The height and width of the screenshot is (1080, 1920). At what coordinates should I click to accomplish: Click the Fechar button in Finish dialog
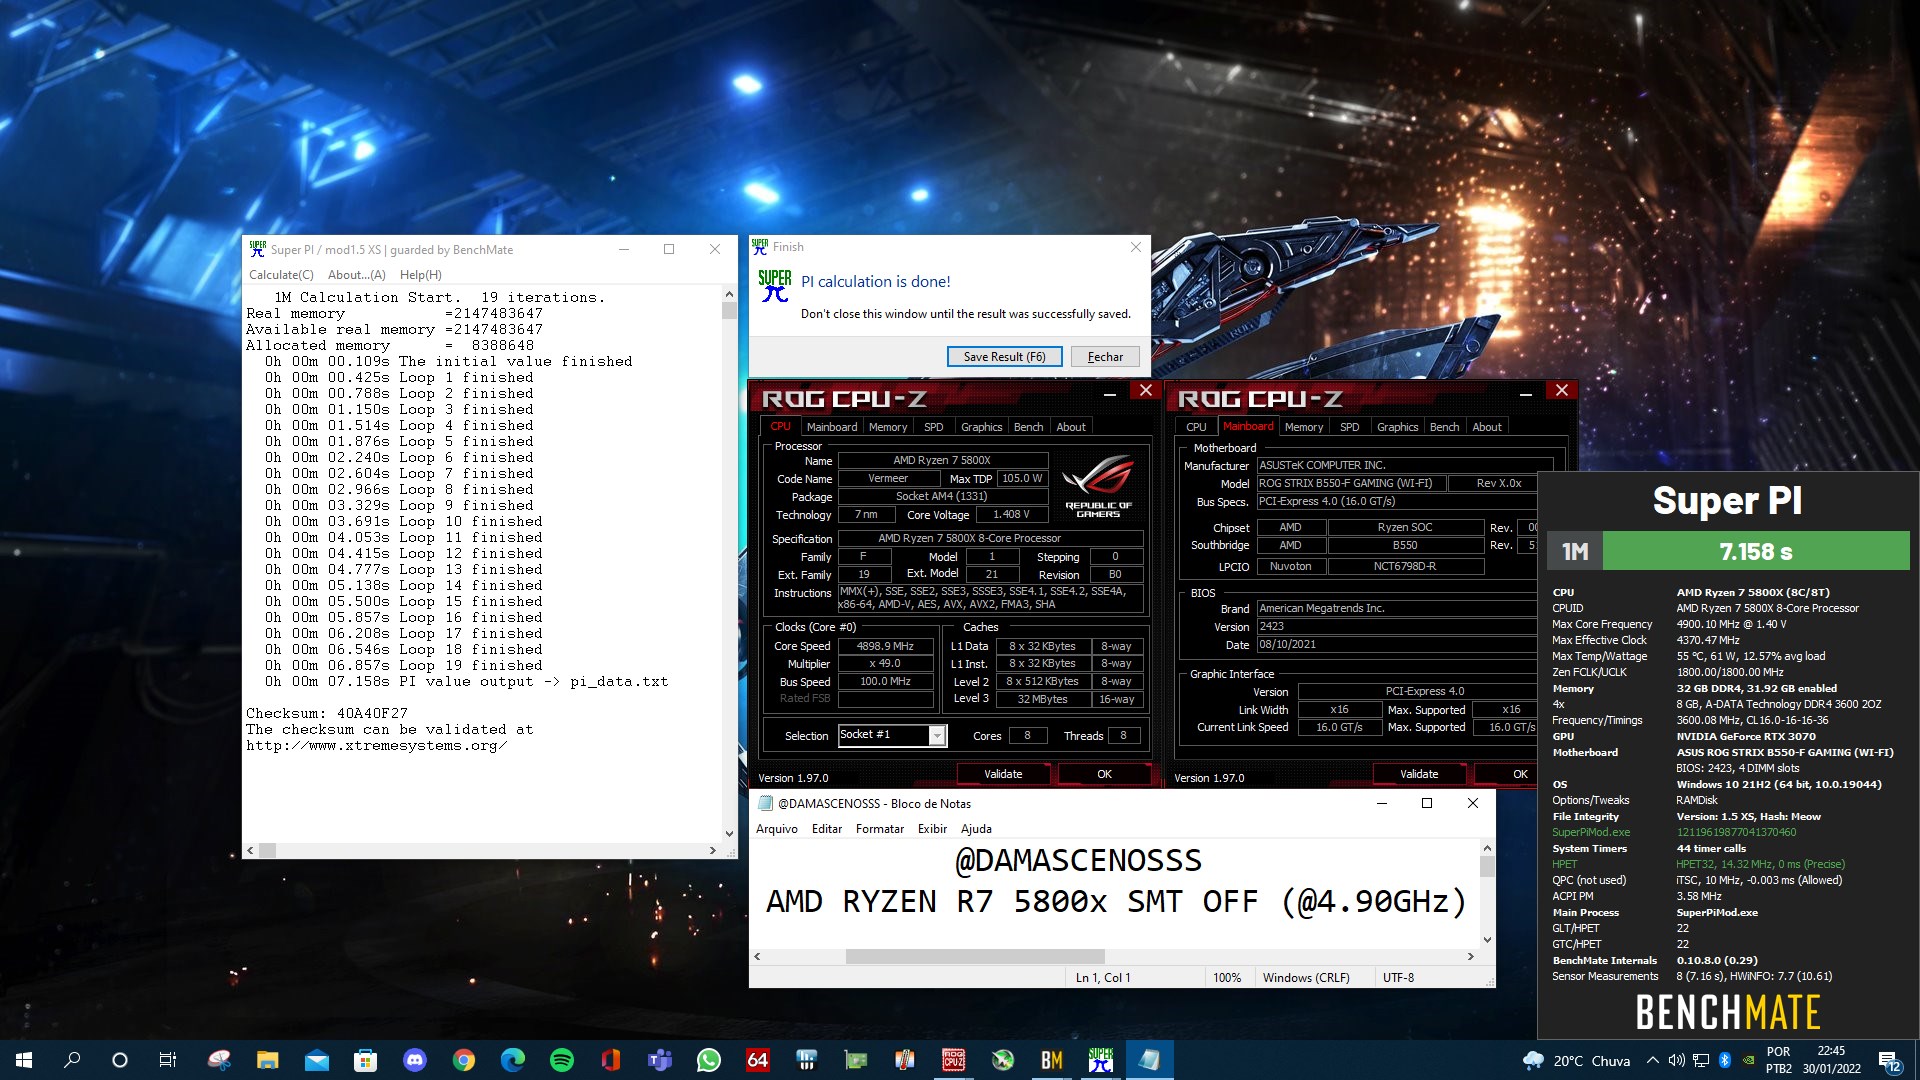click(1105, 357)
